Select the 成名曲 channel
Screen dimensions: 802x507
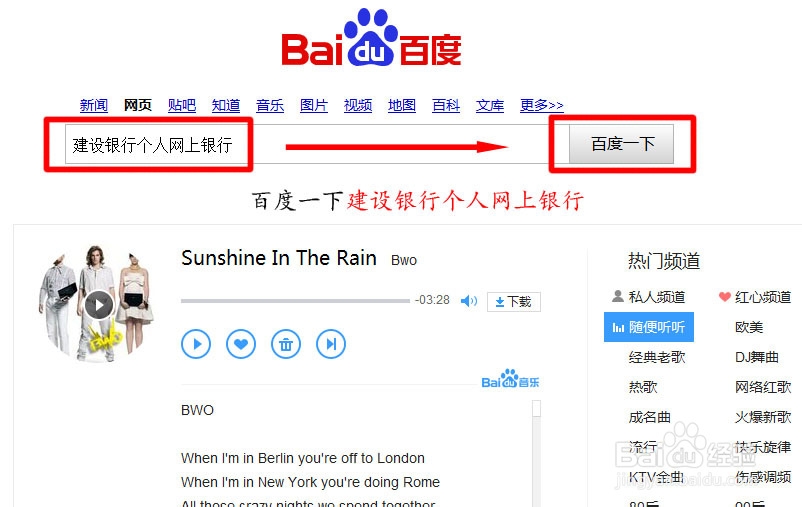click(650, 417)
